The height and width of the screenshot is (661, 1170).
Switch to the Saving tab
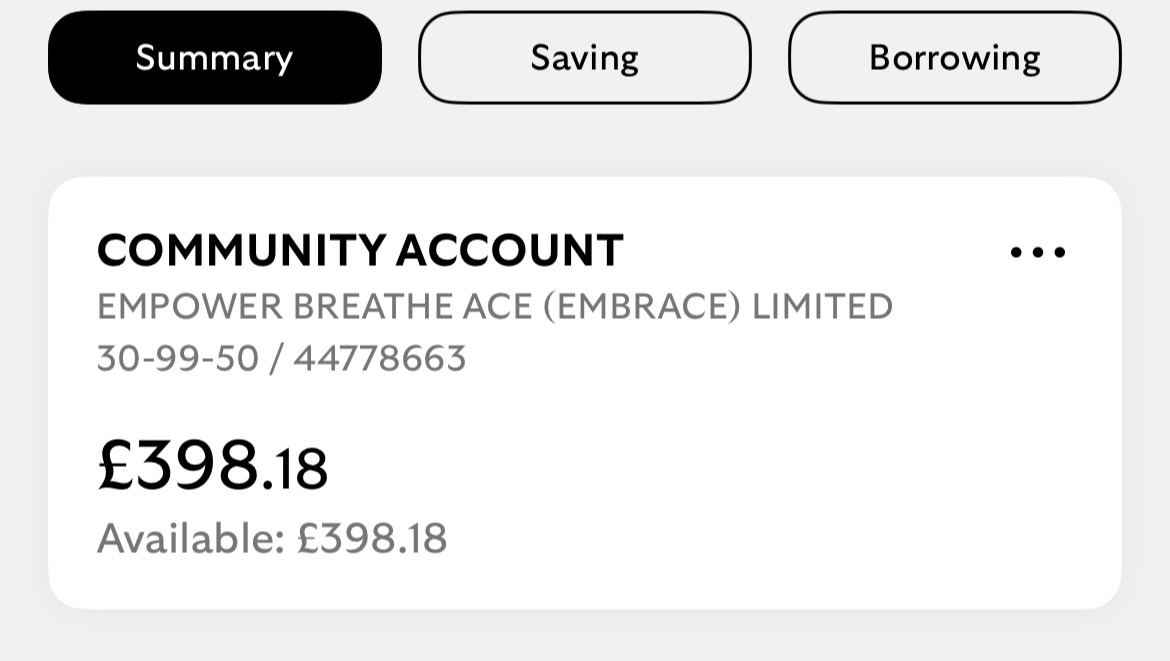(584, 58)
